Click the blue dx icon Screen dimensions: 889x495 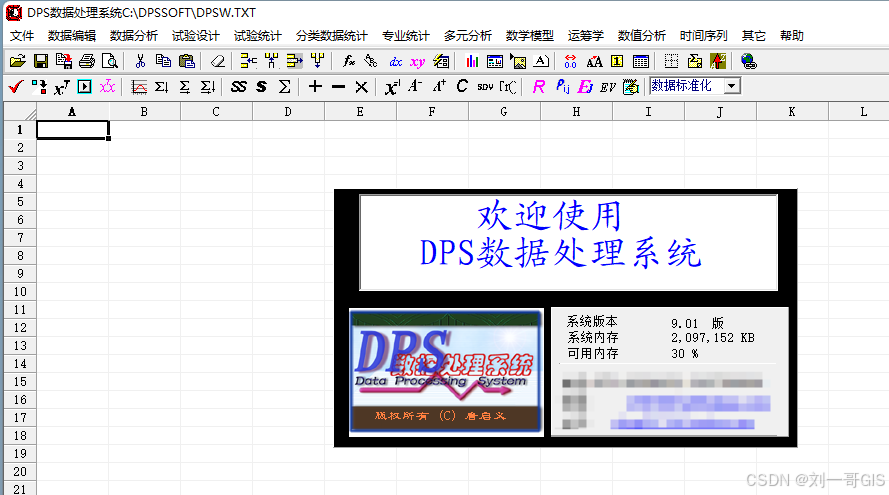click(395, 61)
